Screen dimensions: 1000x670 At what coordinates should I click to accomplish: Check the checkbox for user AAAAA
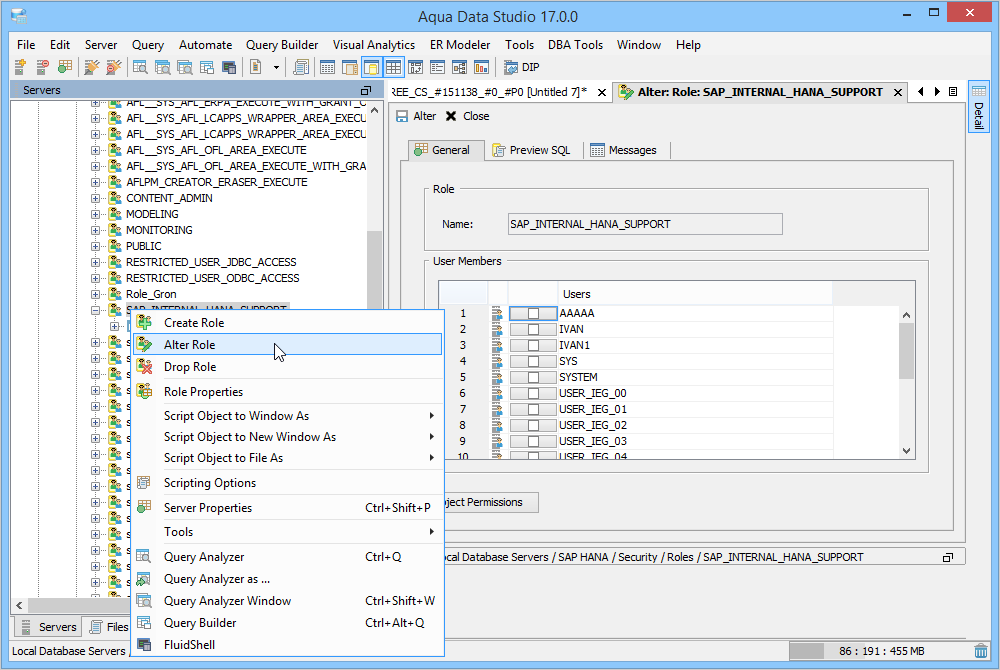(533, 313)
